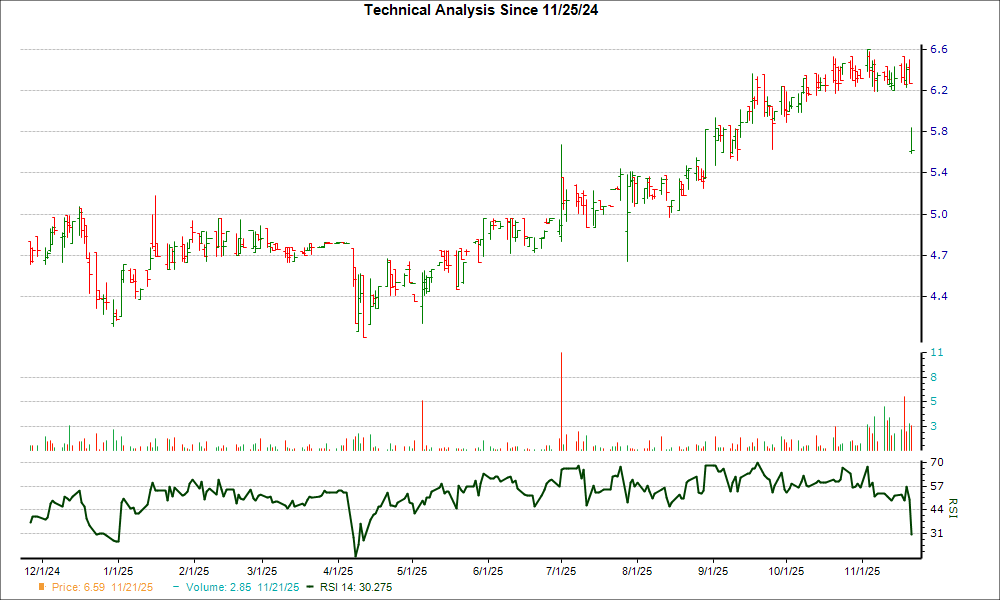The image size is (1000, 600).
Task: Expand the 11/1/25 date axis label
Action: click(x=862, y=571)
